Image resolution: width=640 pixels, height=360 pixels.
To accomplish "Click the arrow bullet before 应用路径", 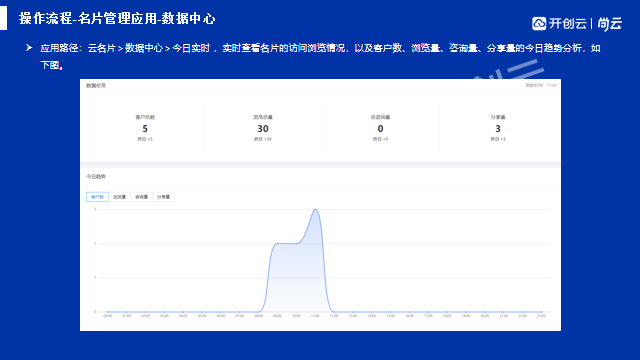I will pyautogui.click(x=29, y=48).
